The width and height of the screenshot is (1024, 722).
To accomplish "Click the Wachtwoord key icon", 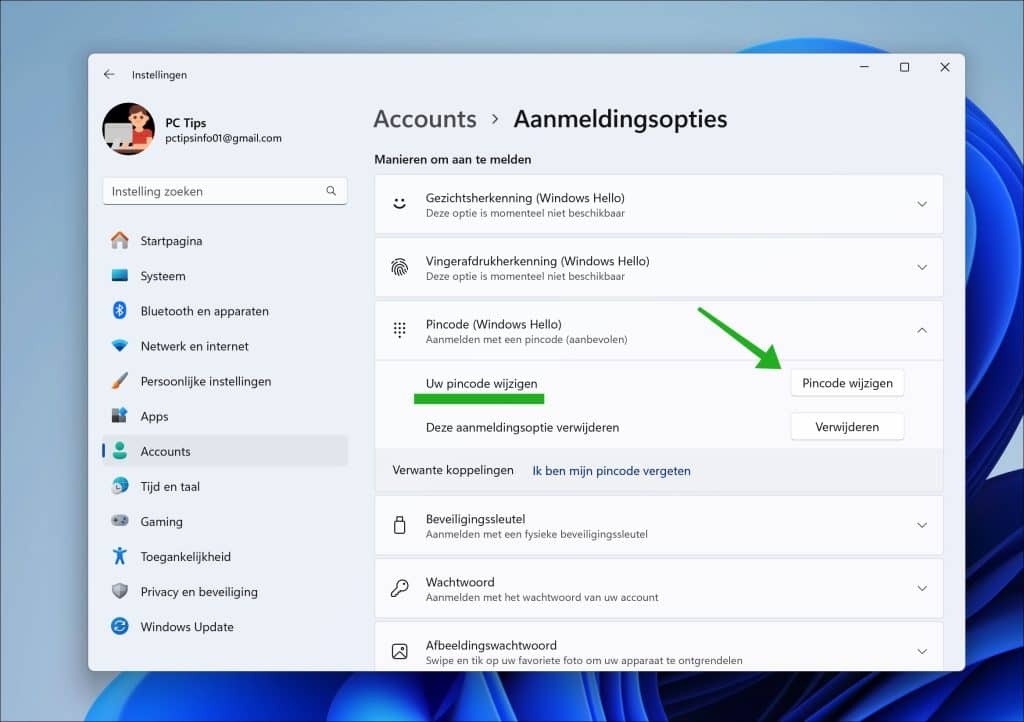I will pyautogui.click(x=399, y=588).
